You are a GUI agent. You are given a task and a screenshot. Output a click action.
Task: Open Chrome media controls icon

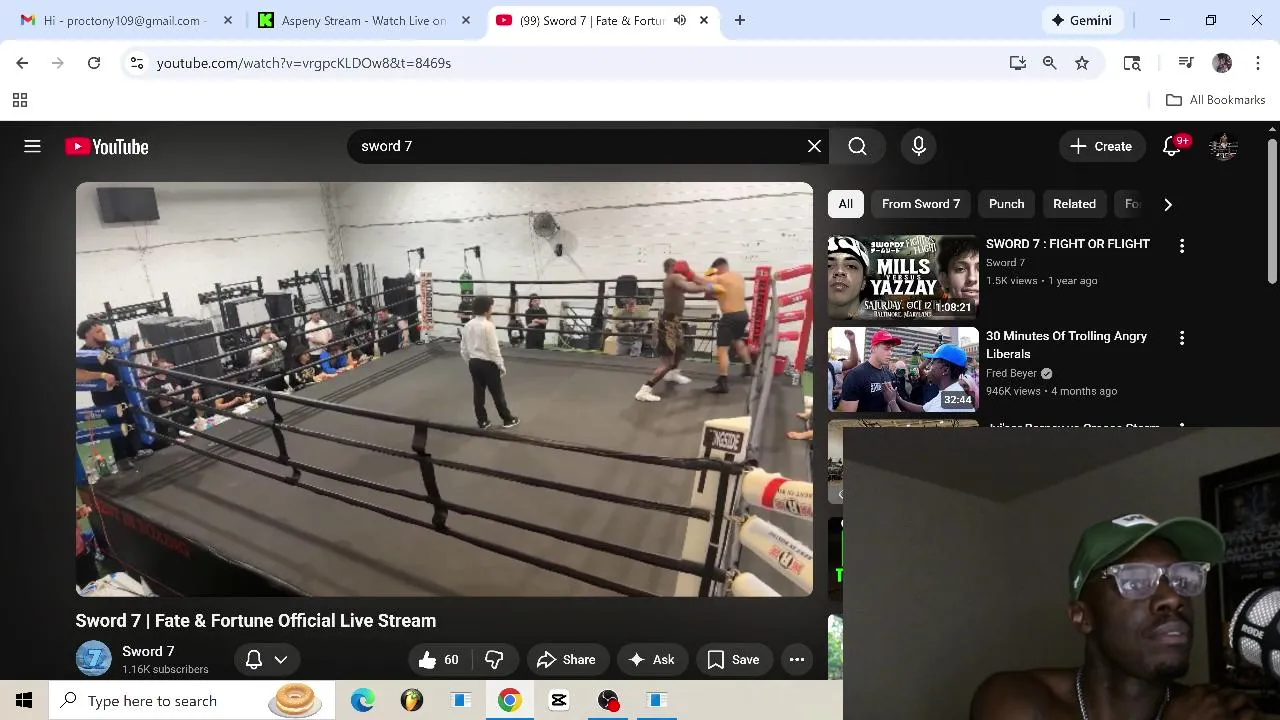[1186, 63]
